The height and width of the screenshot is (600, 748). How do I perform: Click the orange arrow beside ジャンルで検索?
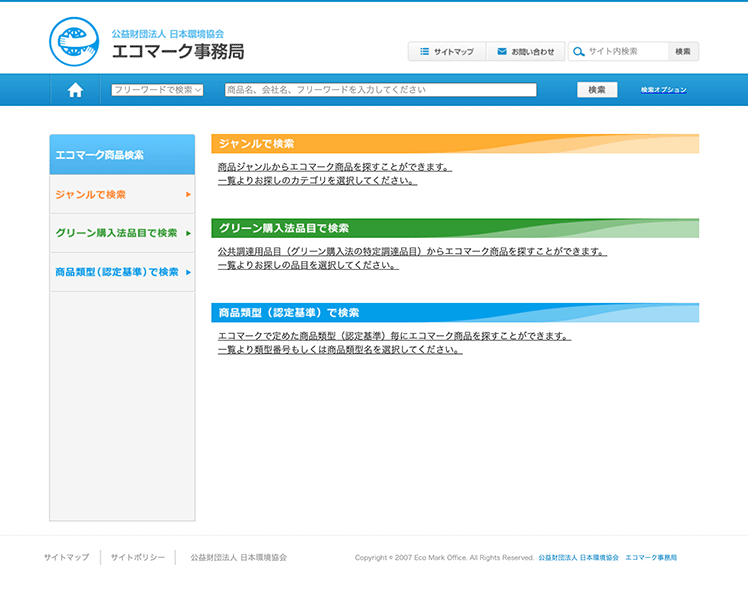[188, 194]
